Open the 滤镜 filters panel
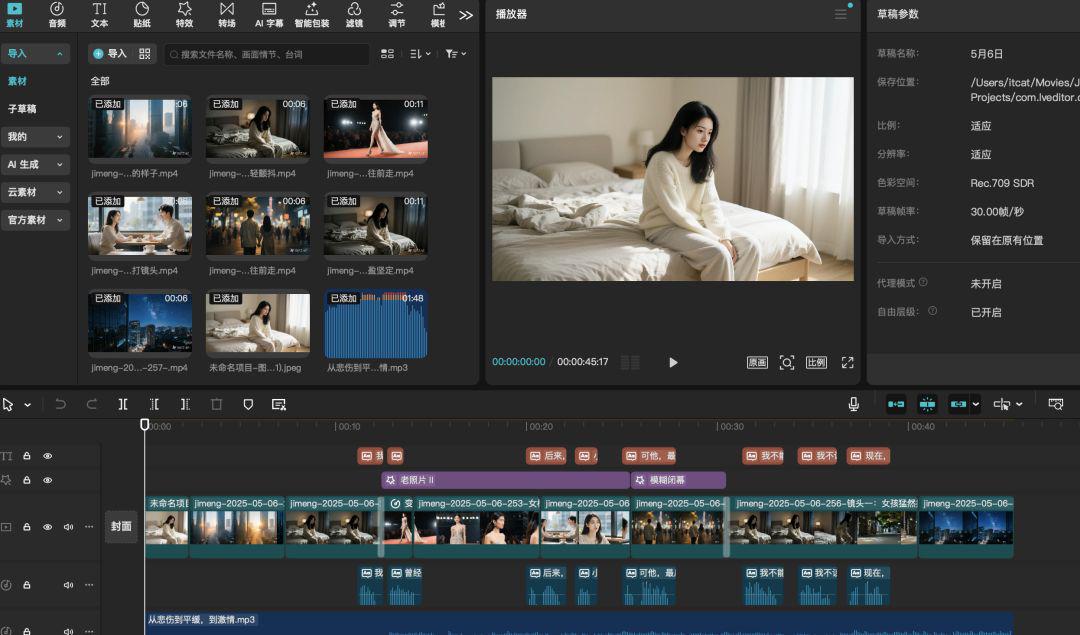 point(354,15)
